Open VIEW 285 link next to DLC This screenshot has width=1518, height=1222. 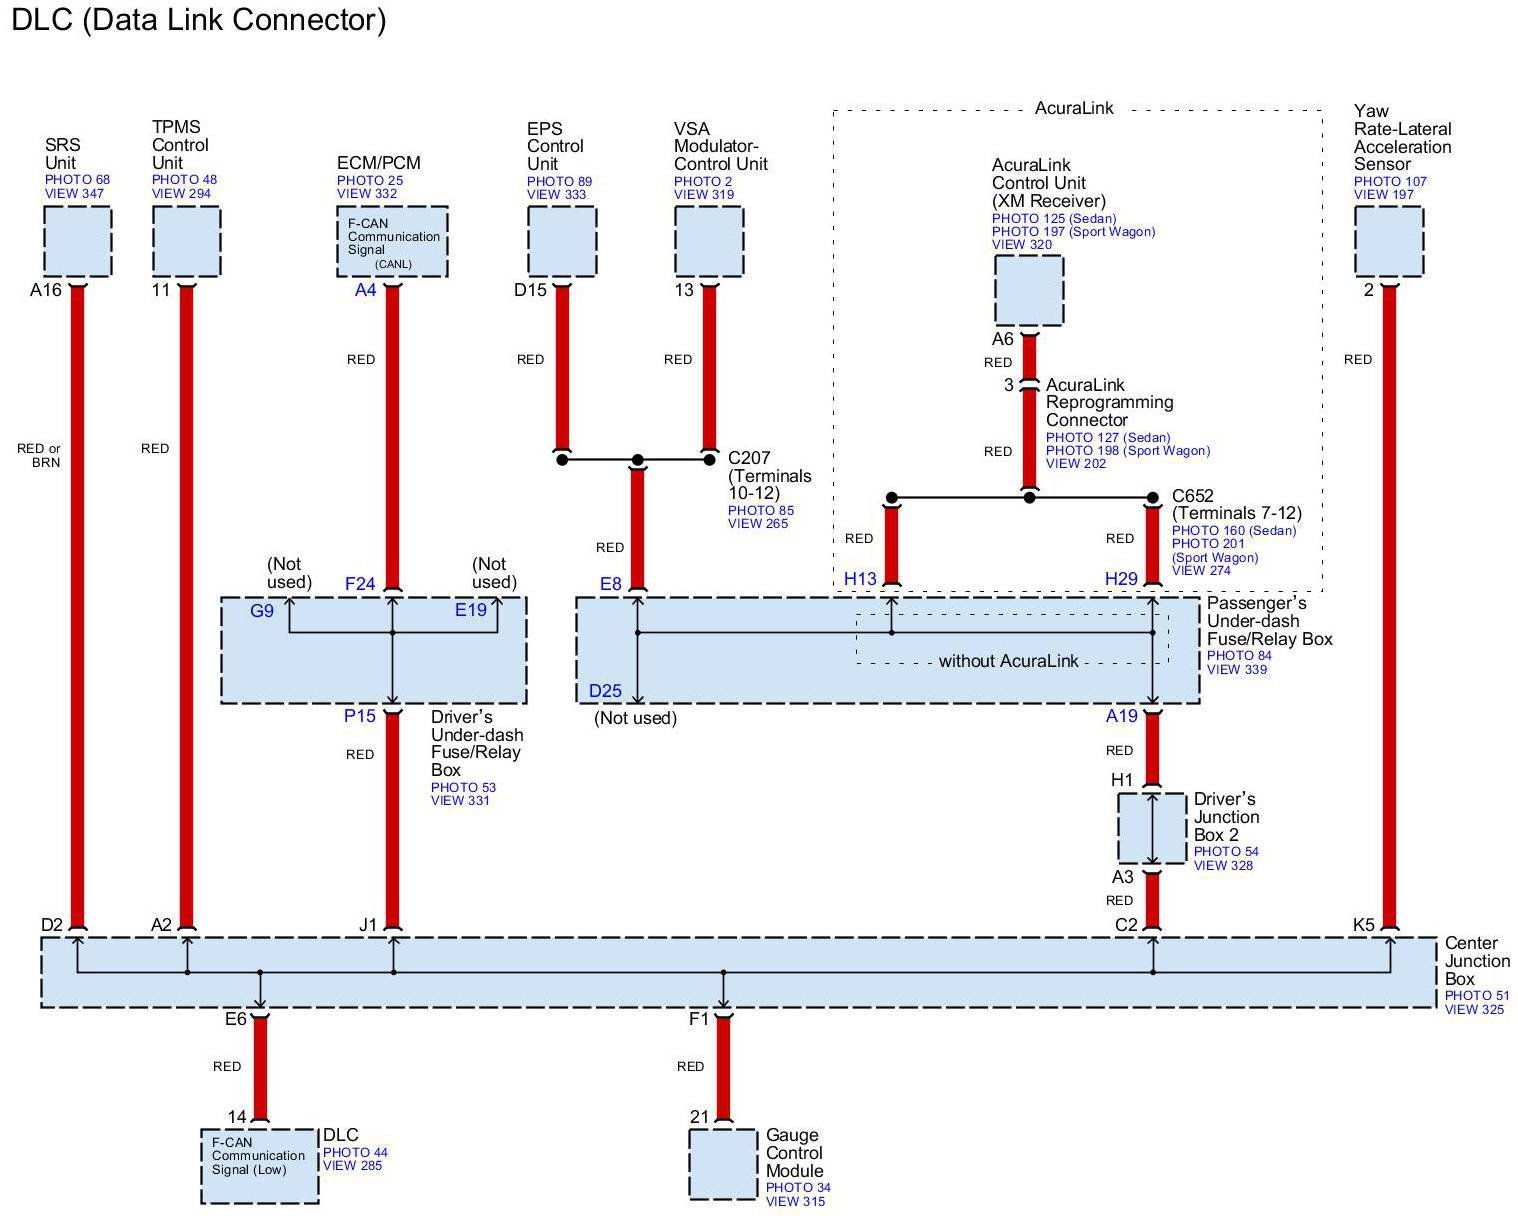click(352, 1165)
